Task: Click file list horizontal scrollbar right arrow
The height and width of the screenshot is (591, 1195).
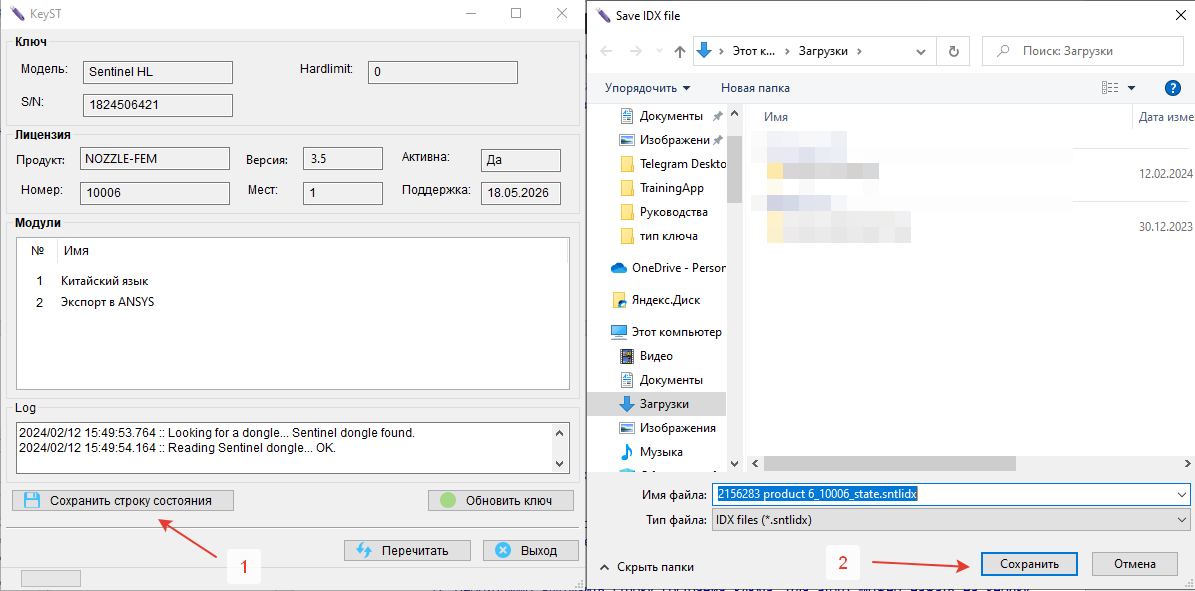Action: coord(1187,463)
